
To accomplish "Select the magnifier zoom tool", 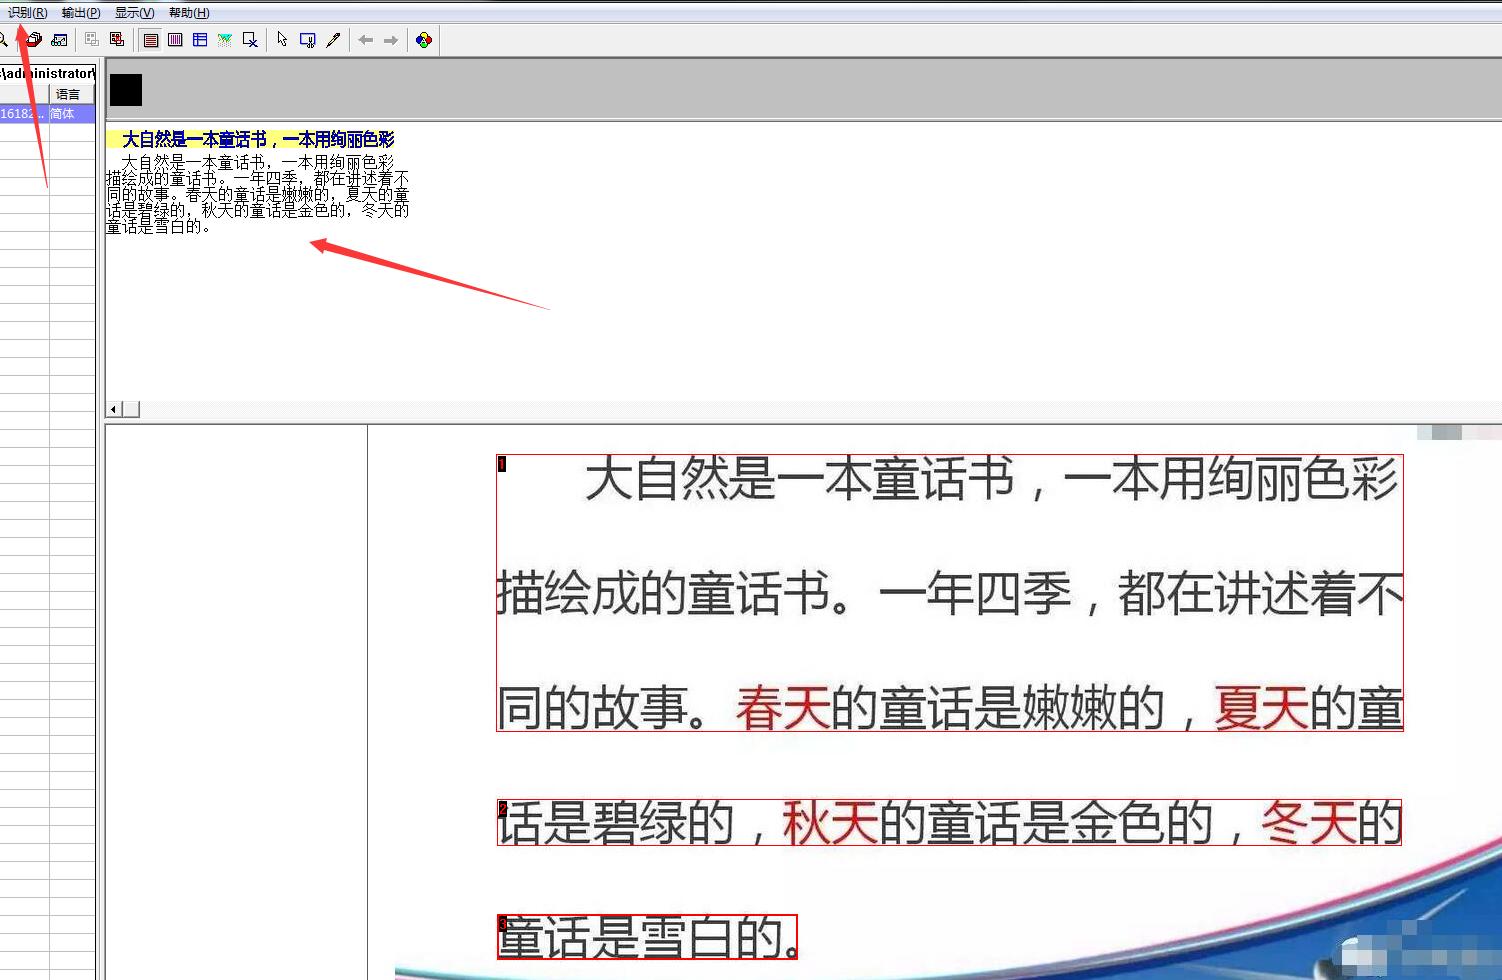I will coord(6,39).
